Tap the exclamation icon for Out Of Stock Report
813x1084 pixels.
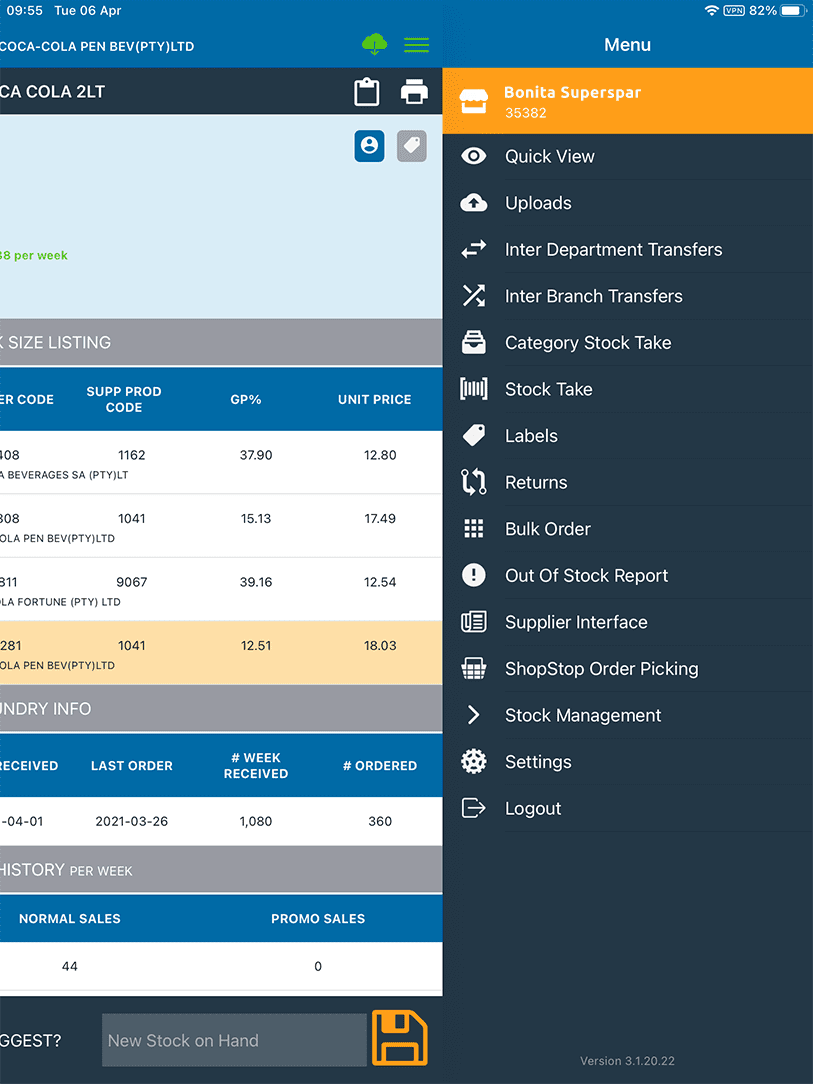[x=474, y=575]
